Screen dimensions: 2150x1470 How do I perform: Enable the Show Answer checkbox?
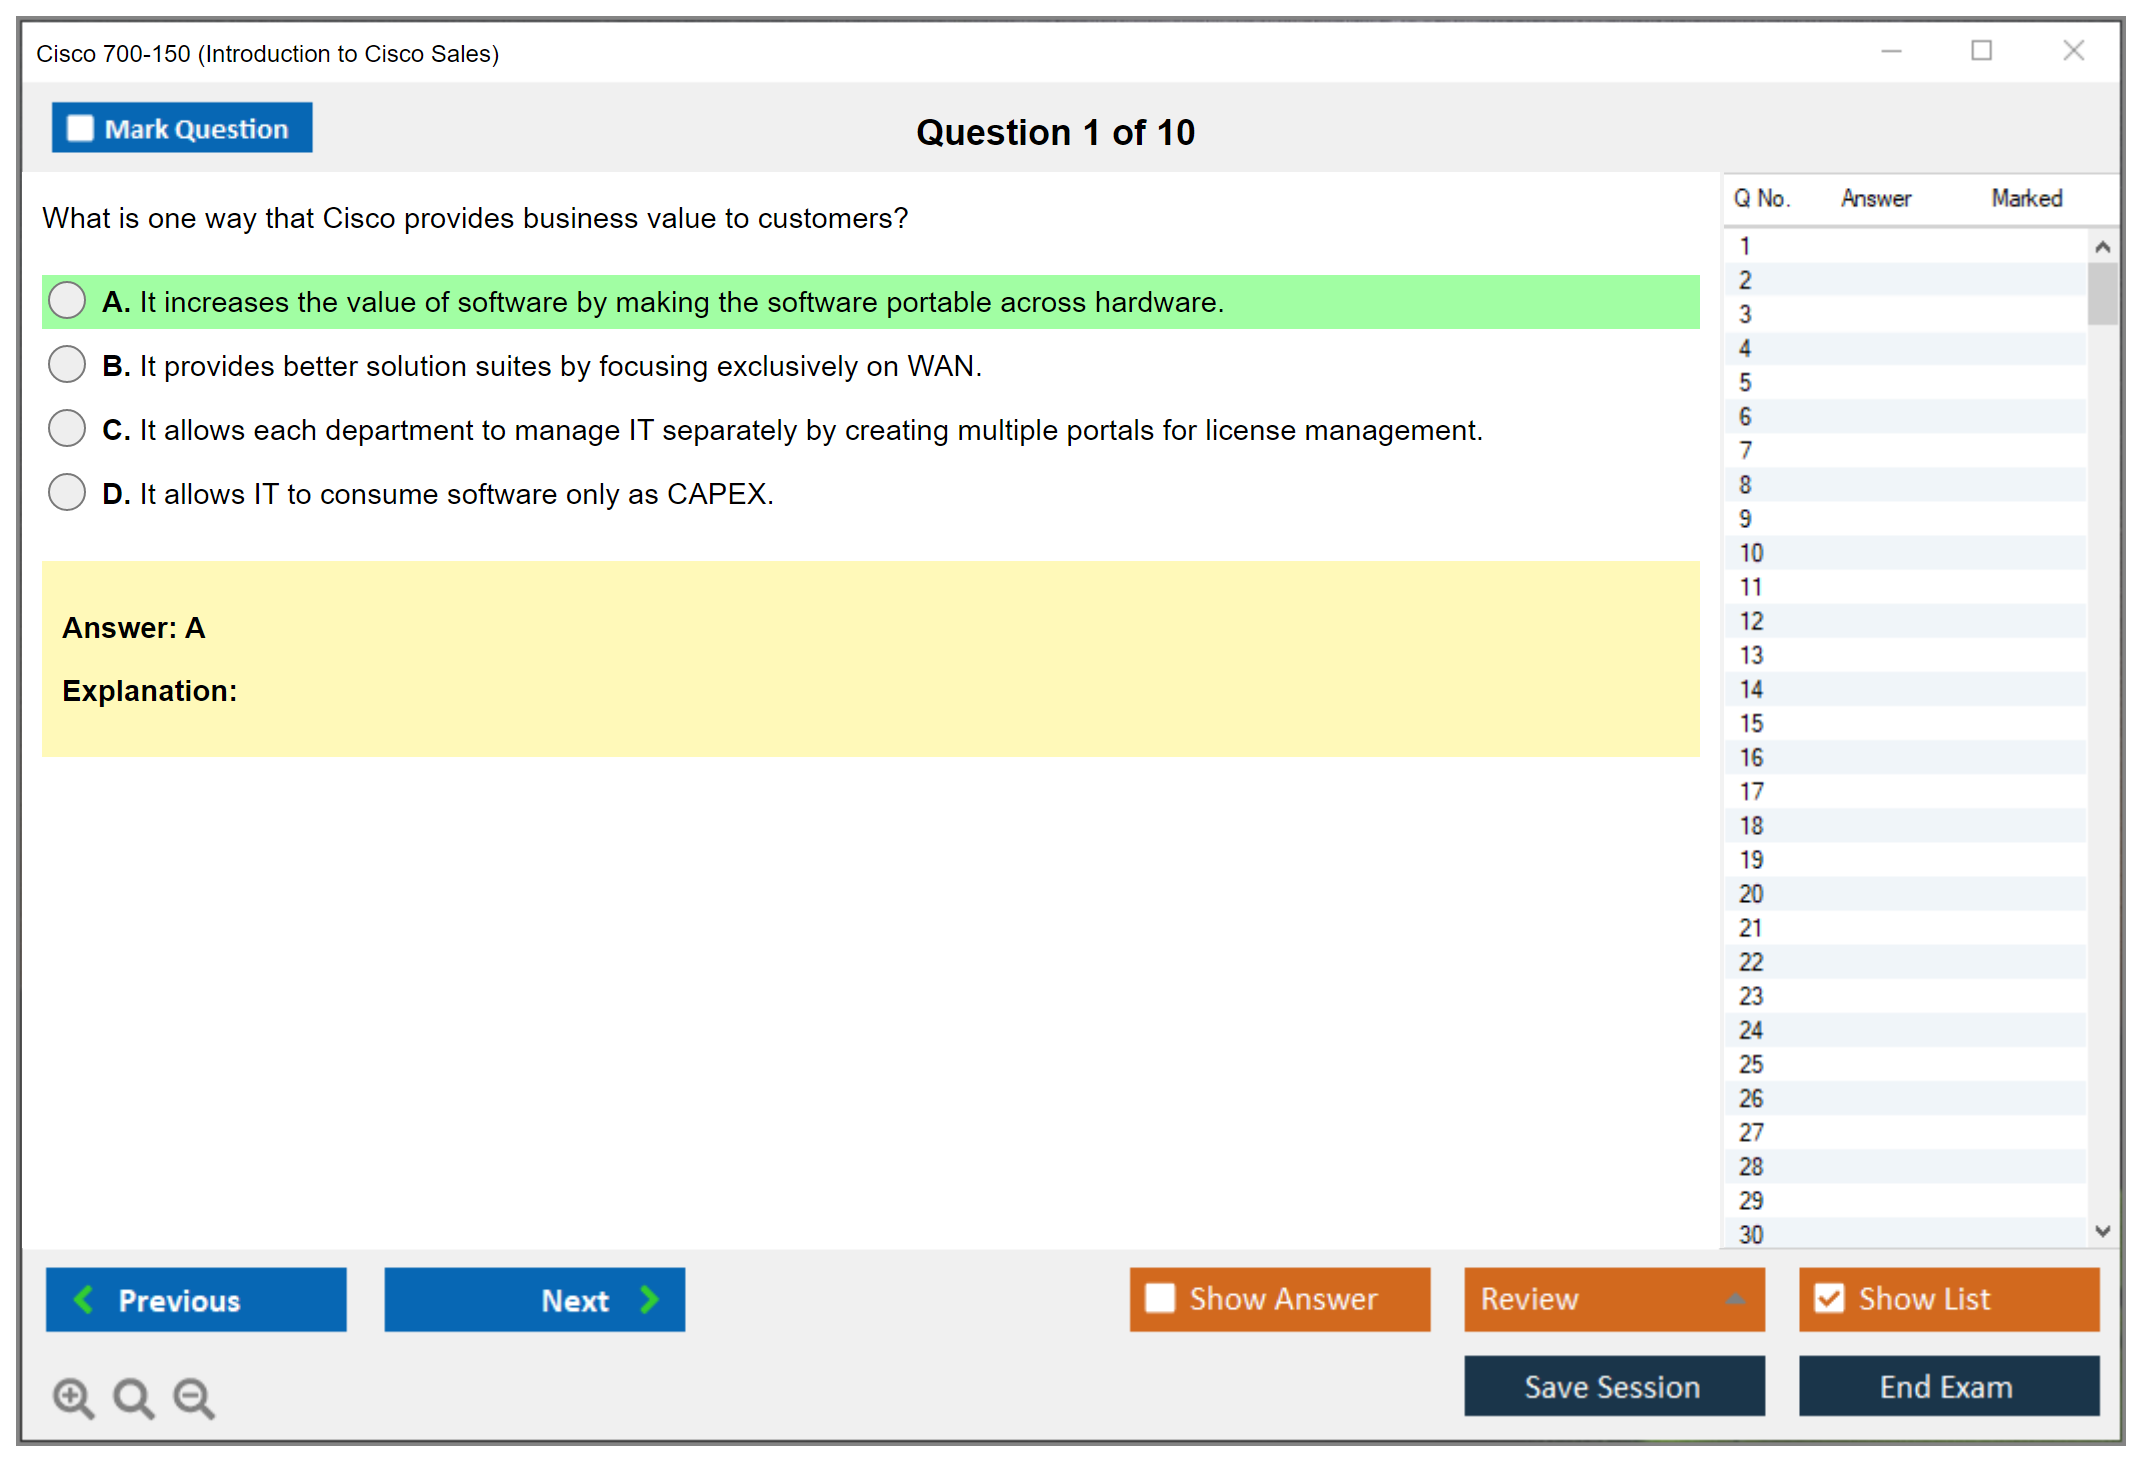click(x=1160, y=1298)
